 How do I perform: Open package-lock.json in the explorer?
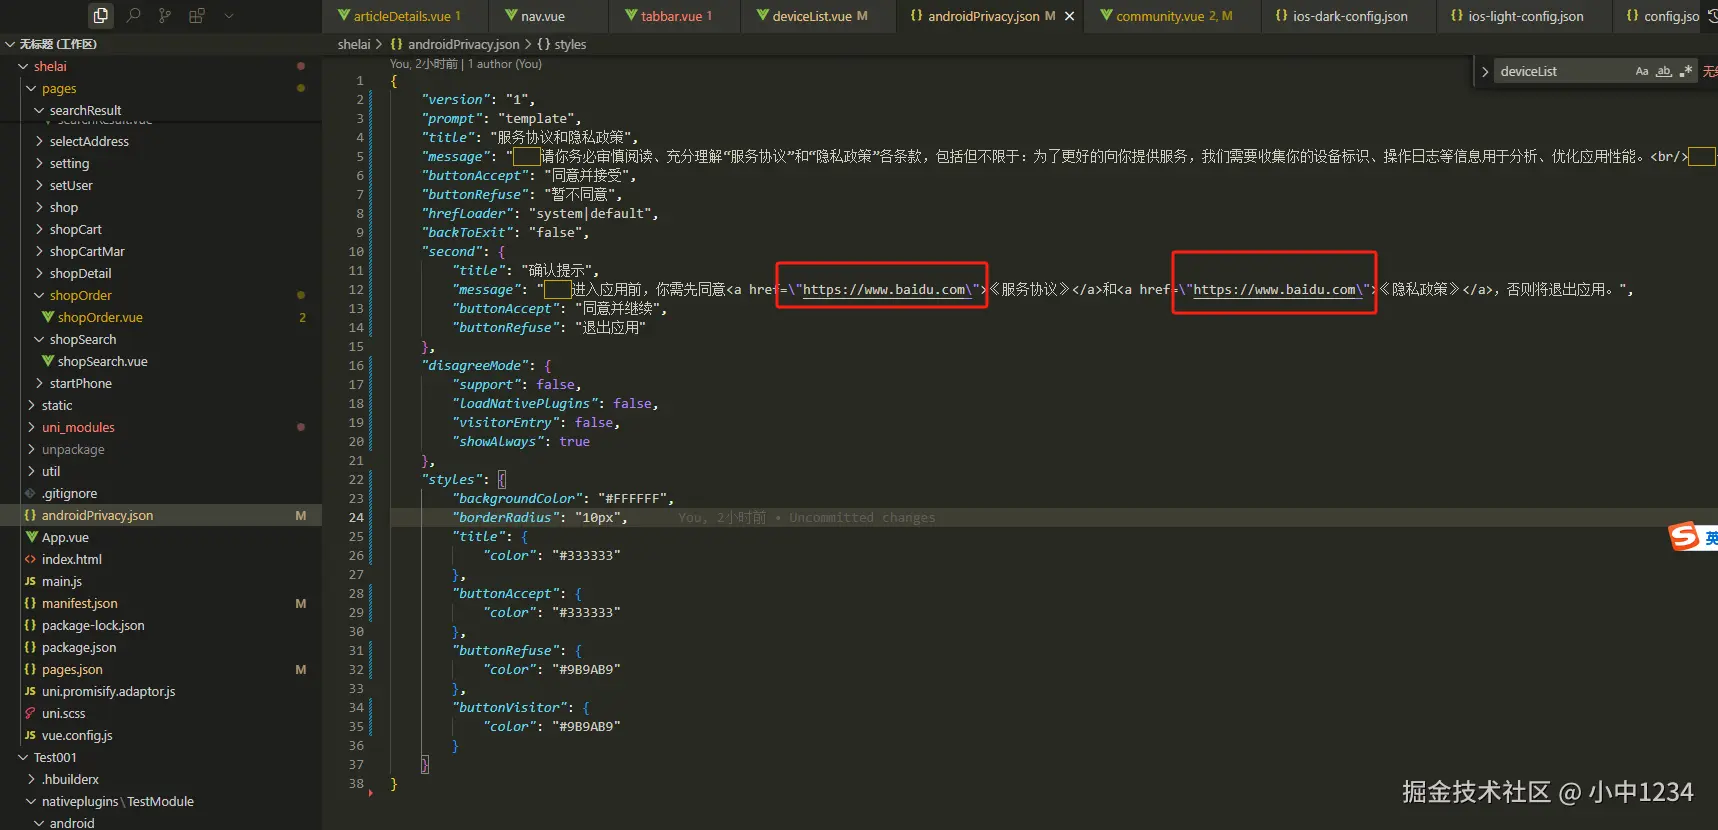pos(93,625)
